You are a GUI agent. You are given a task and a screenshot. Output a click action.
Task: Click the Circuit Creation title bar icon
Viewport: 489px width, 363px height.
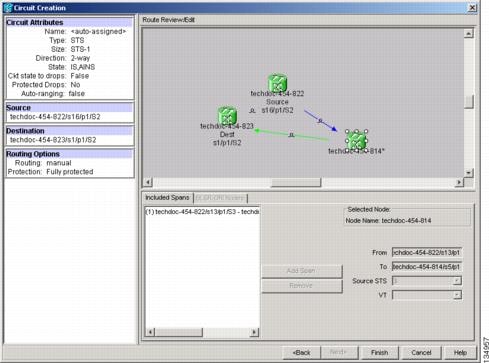pyautogui.click(x=8, y=7)
